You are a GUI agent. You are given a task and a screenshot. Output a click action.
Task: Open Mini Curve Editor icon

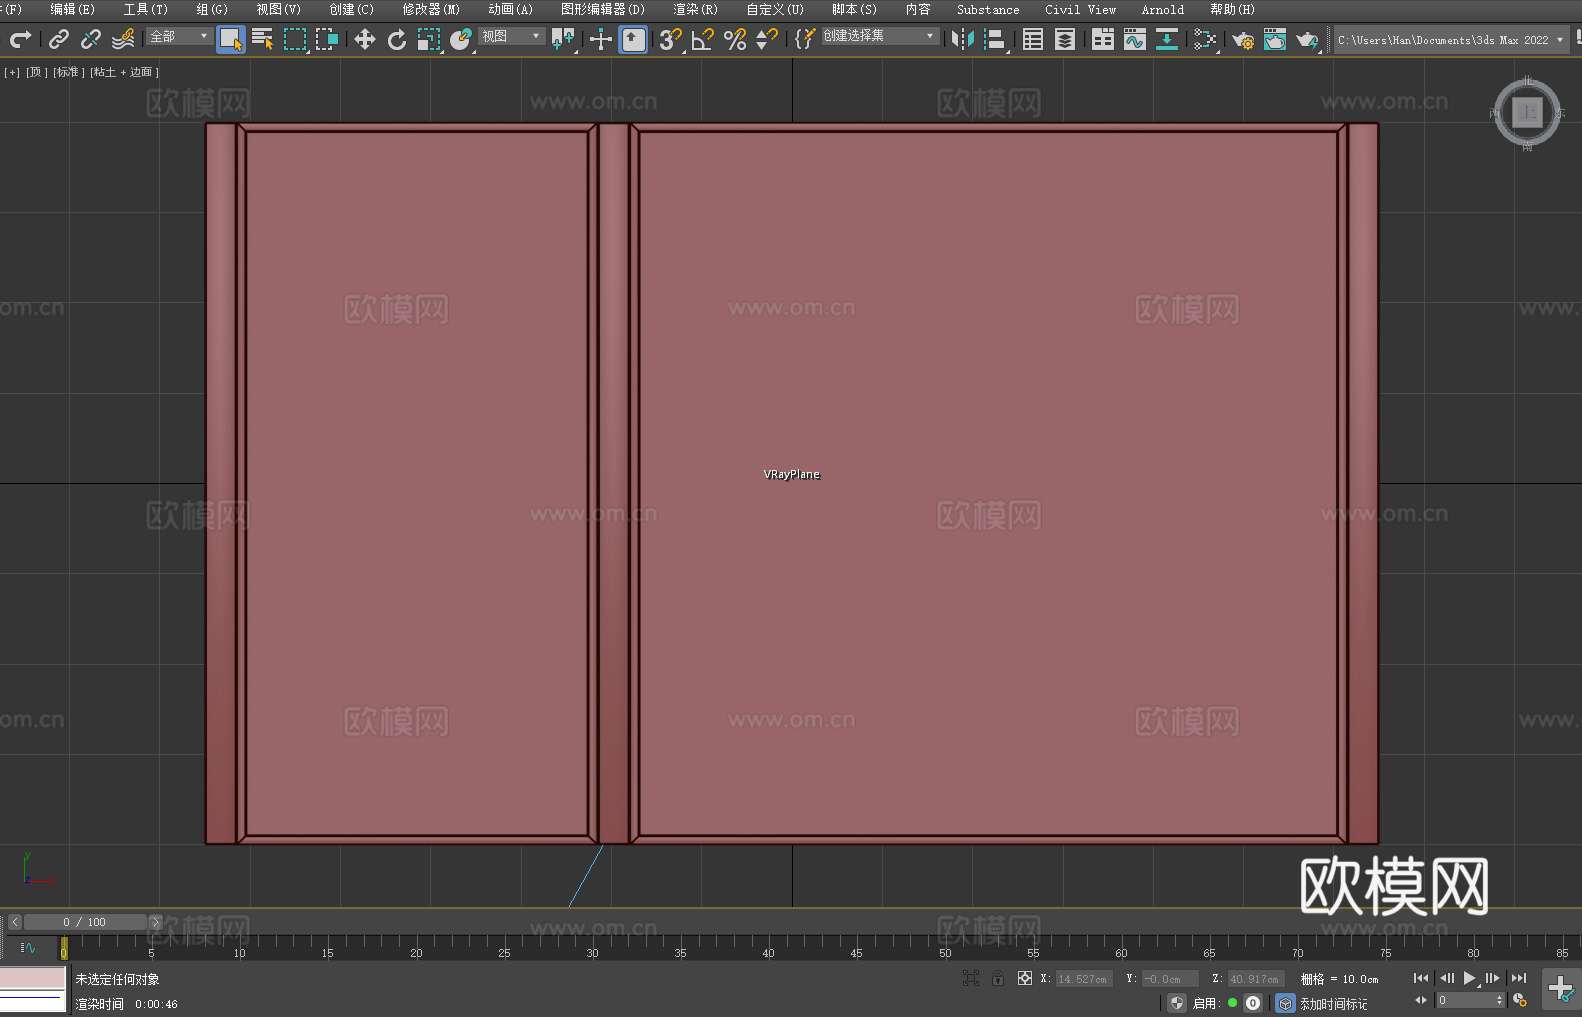point(28,947)
